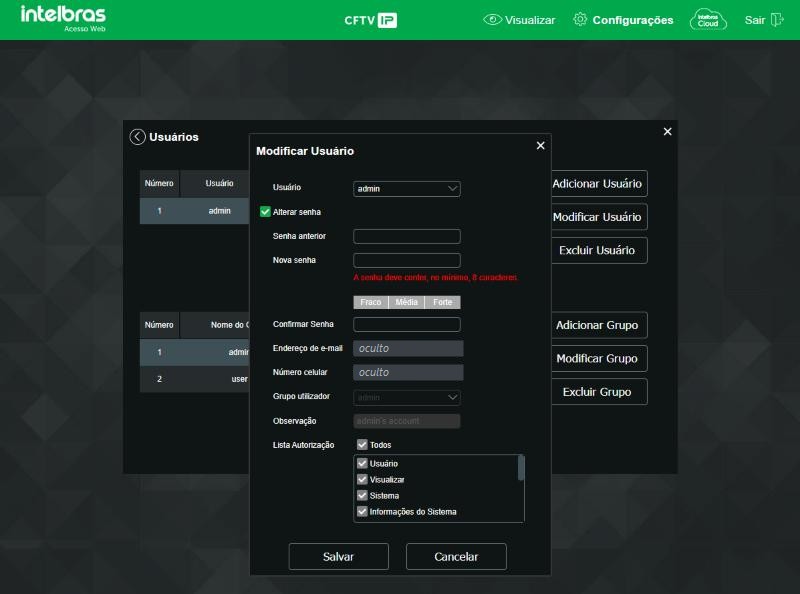The height and width of the screenshot is (594, 800).
Task: Click the red password requirement message
Action: point(436,278)
